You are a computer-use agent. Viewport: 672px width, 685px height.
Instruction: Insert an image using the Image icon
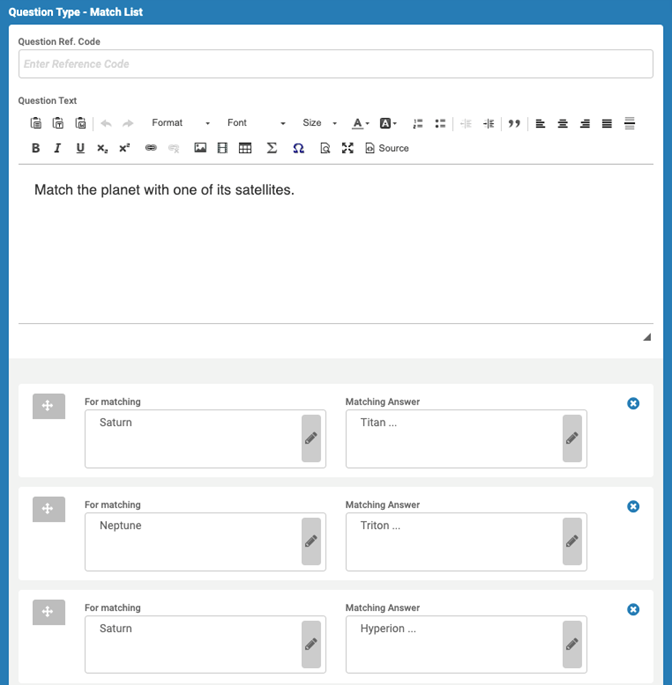point(200,148)
